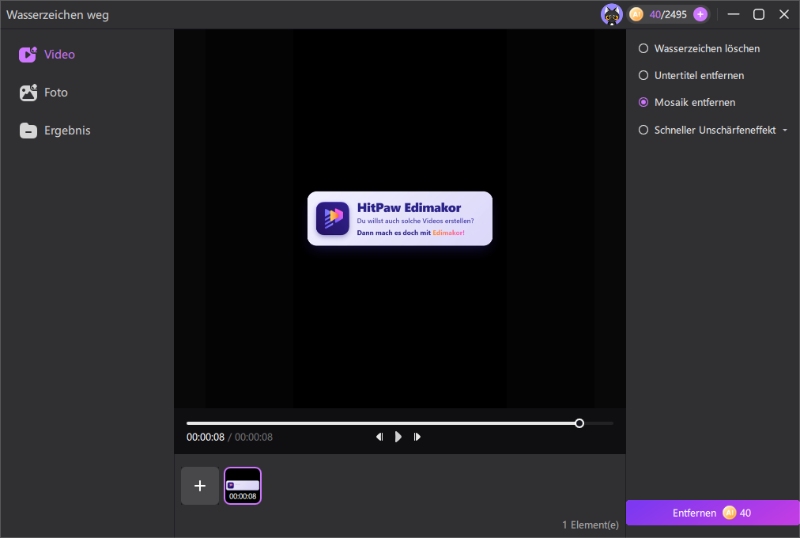Expand Schneller Unschärfeneffekt dropdown arrow
This screenshot has height=538, width=800.
click(x=785, y=130)
